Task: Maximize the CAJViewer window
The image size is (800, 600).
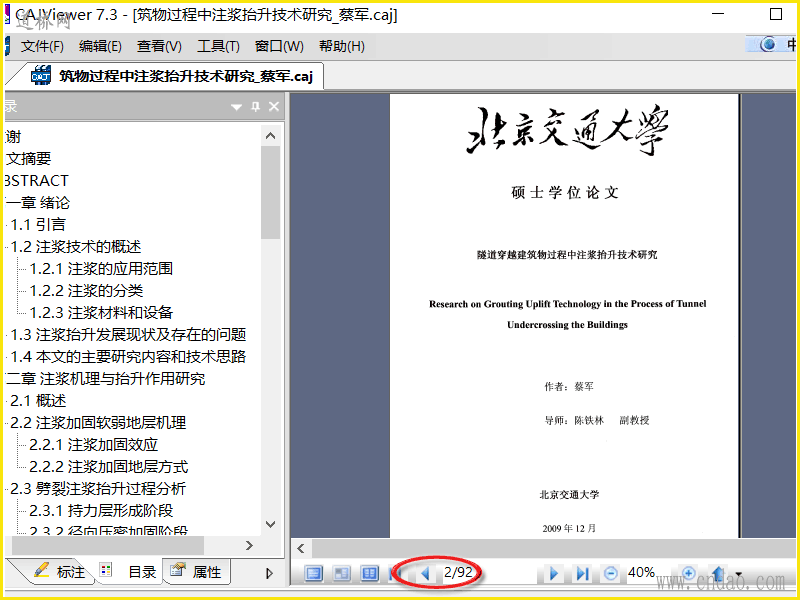Action: click(776, 14)
